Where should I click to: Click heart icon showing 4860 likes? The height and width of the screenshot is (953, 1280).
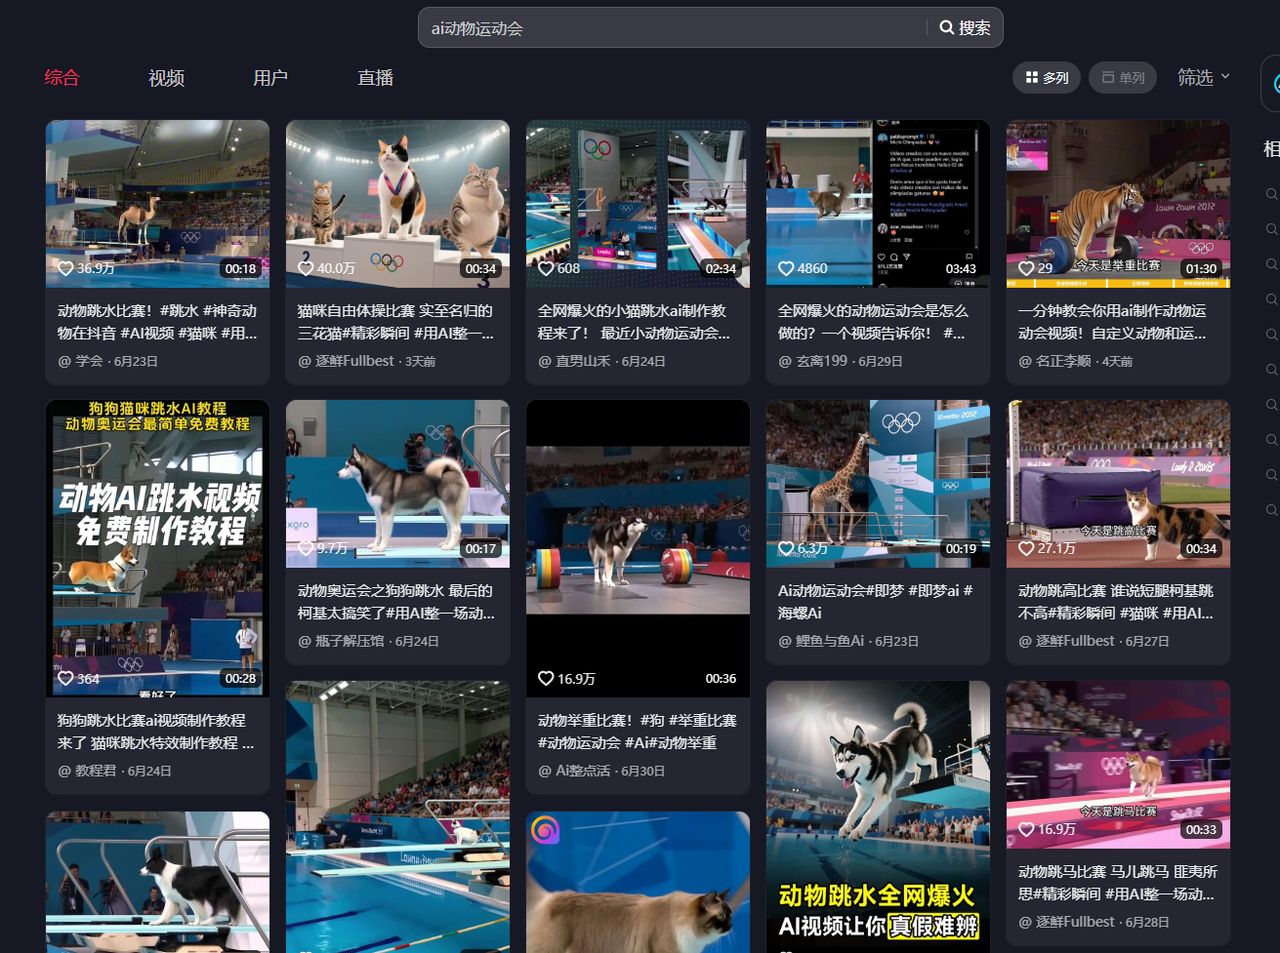[786, 268]
